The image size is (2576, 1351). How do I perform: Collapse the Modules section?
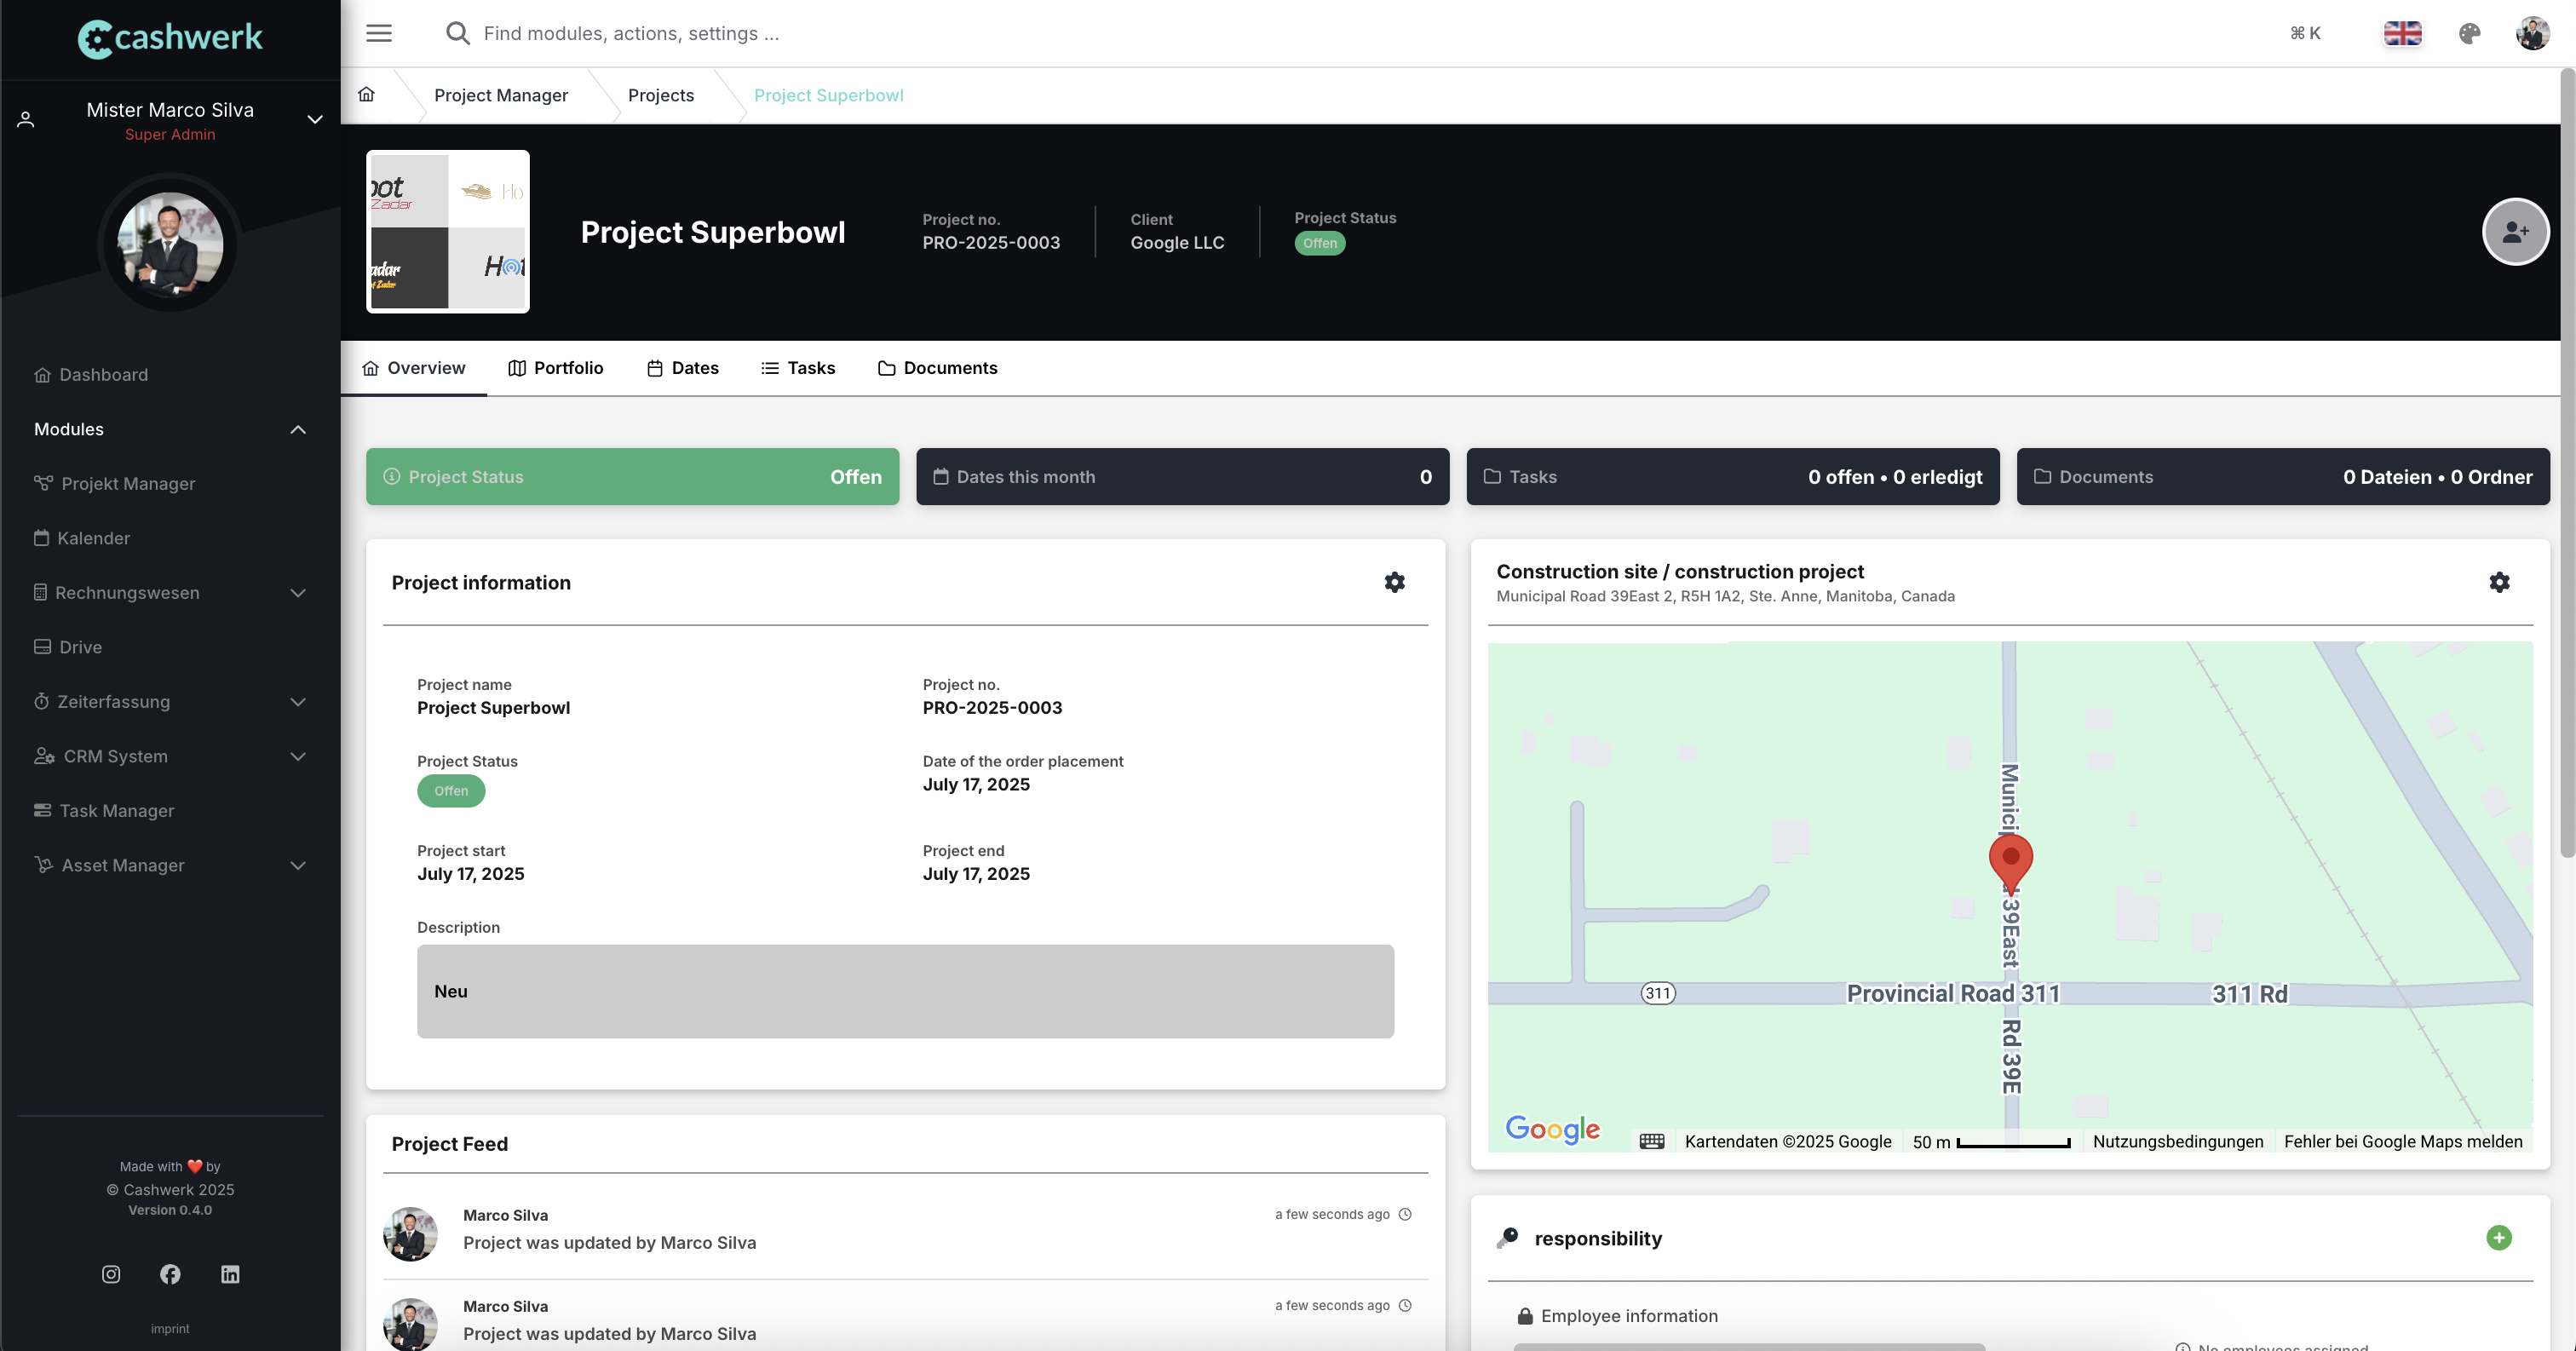pyautogui.click(x=298, y=429)
